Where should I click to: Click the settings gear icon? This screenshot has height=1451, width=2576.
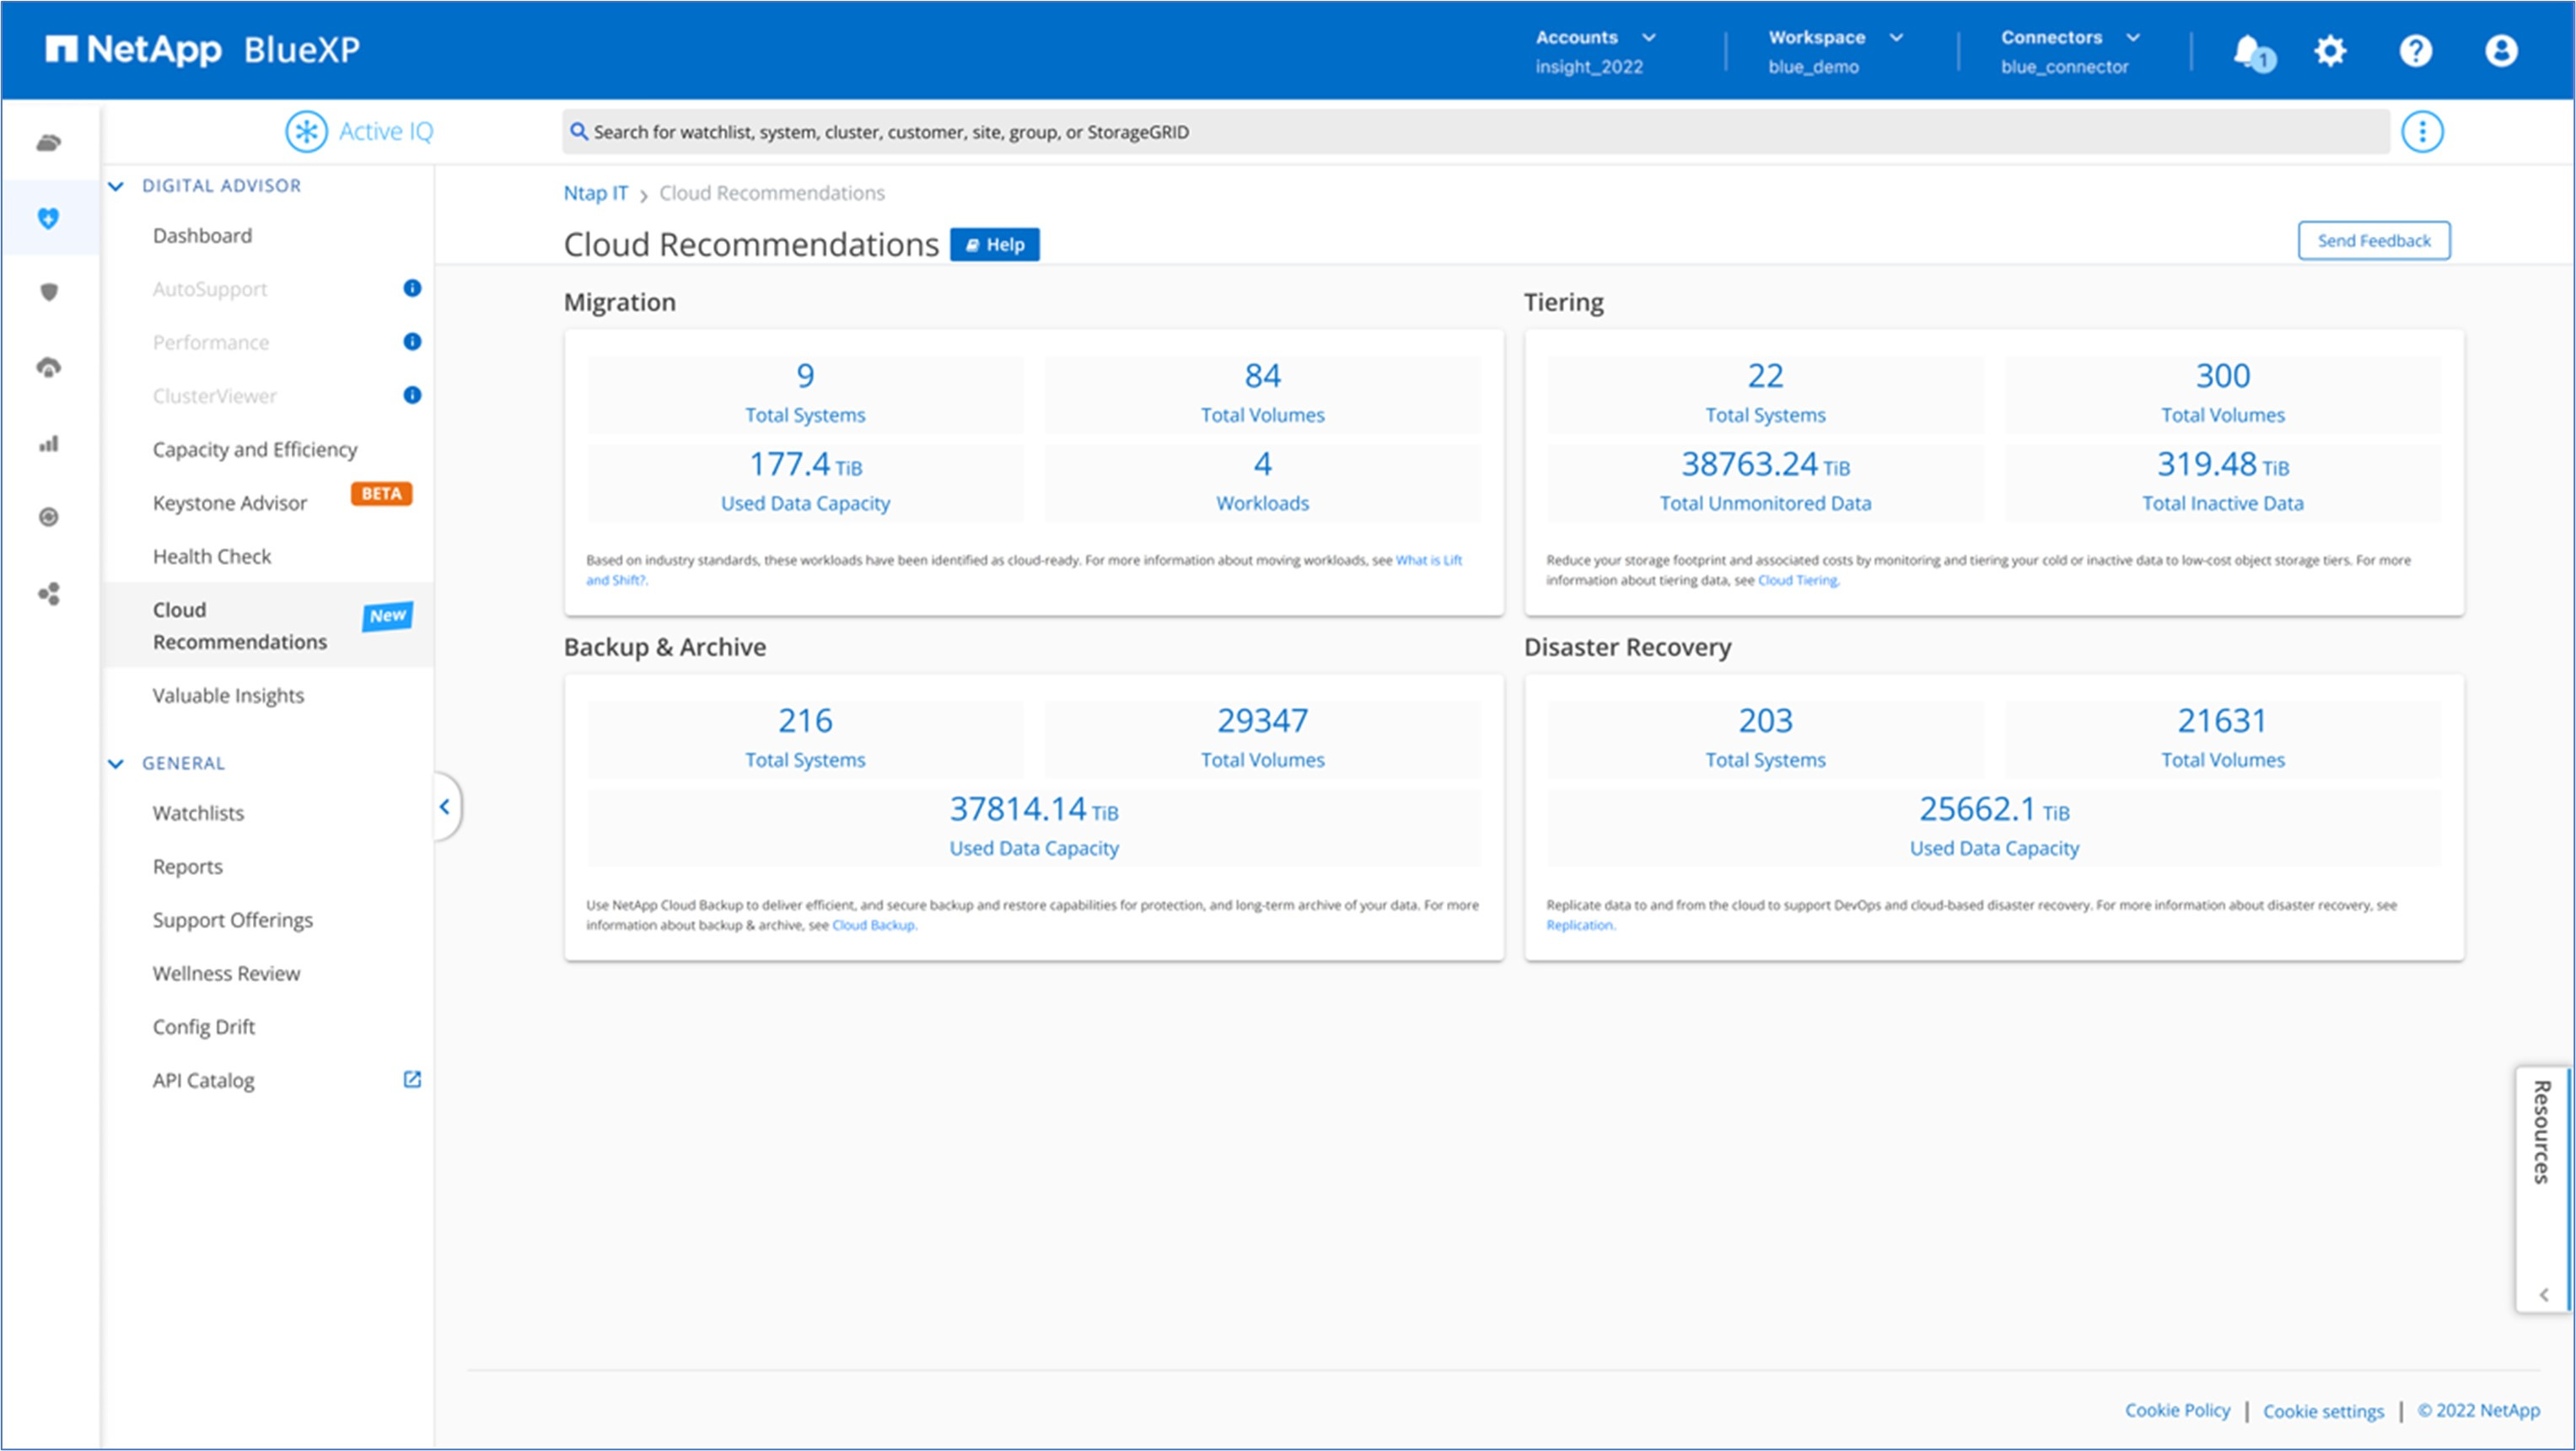click(2330, 48)
